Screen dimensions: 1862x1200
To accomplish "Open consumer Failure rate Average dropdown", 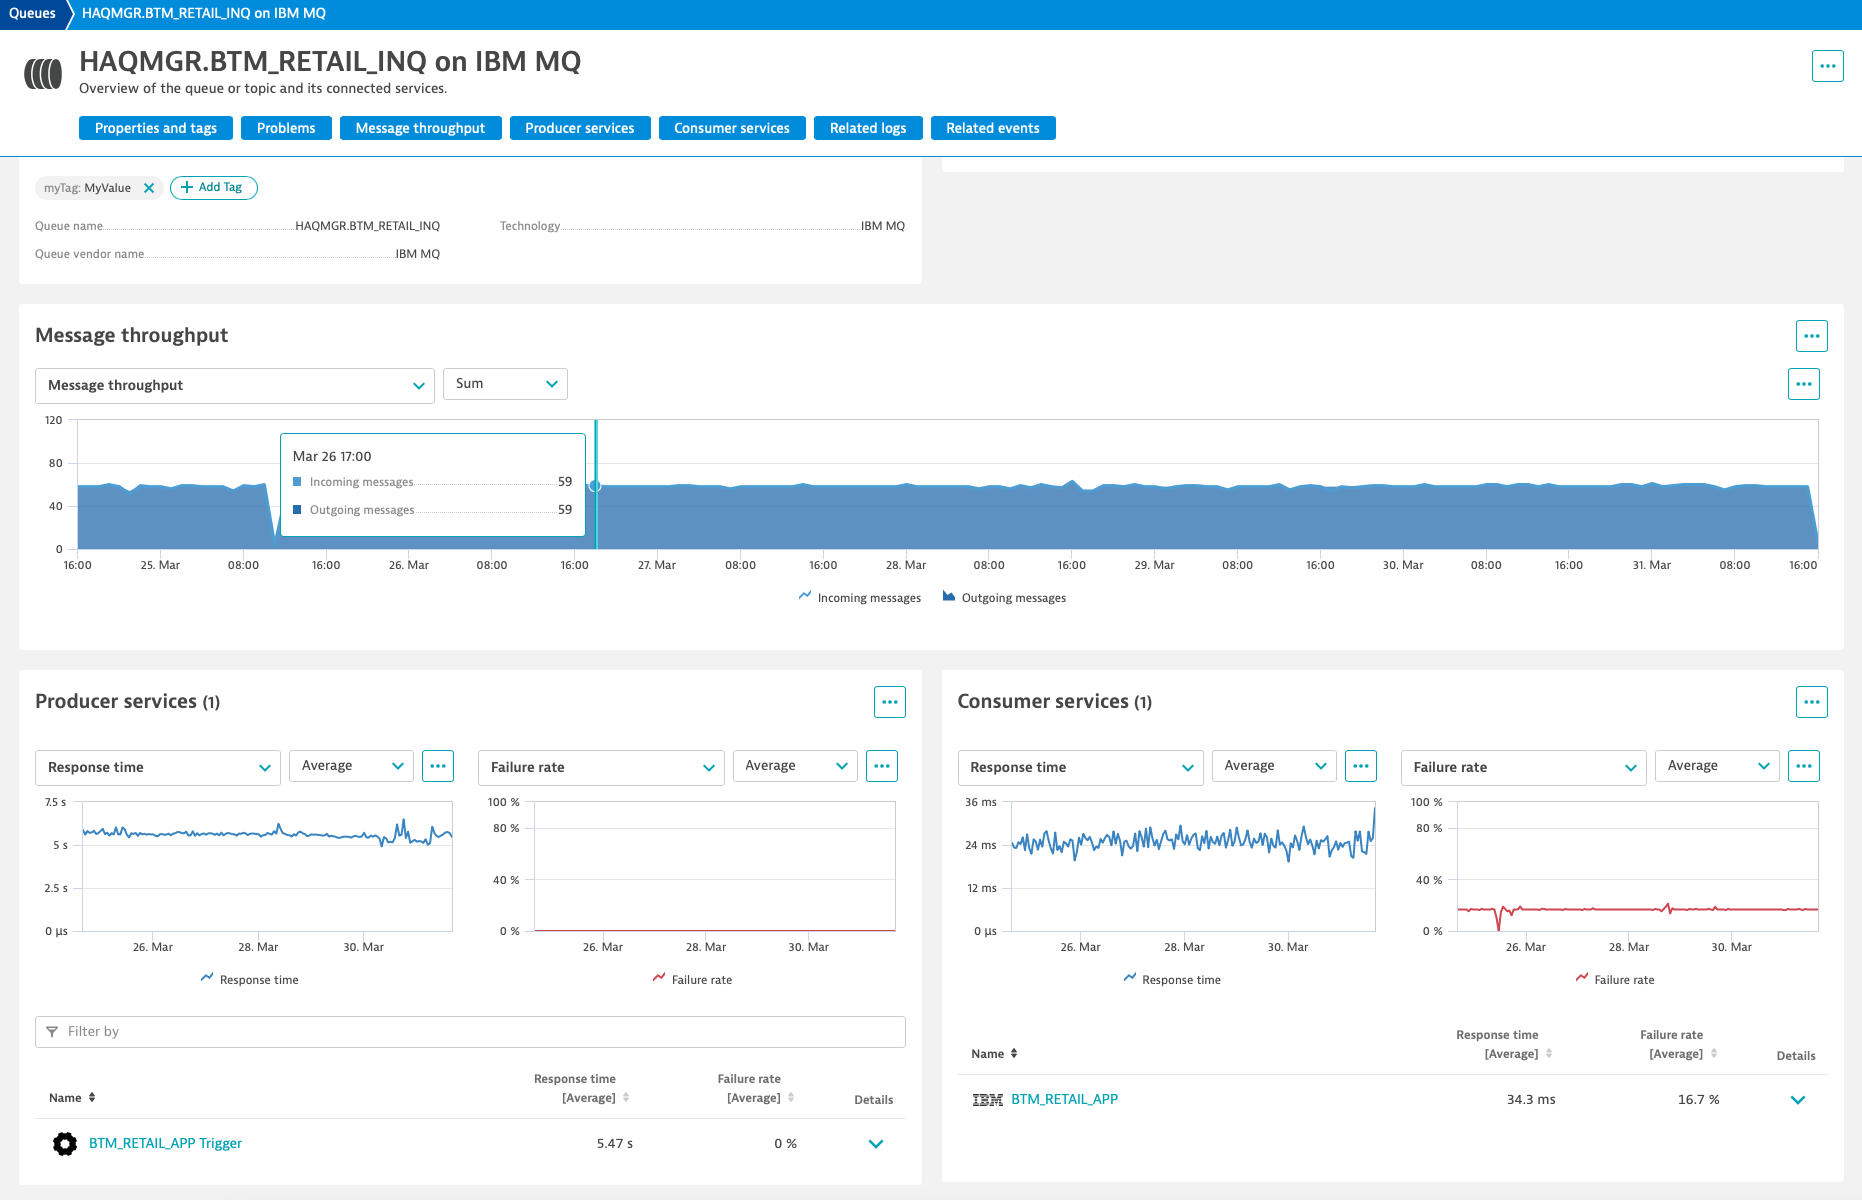I will pos(1717,766).
